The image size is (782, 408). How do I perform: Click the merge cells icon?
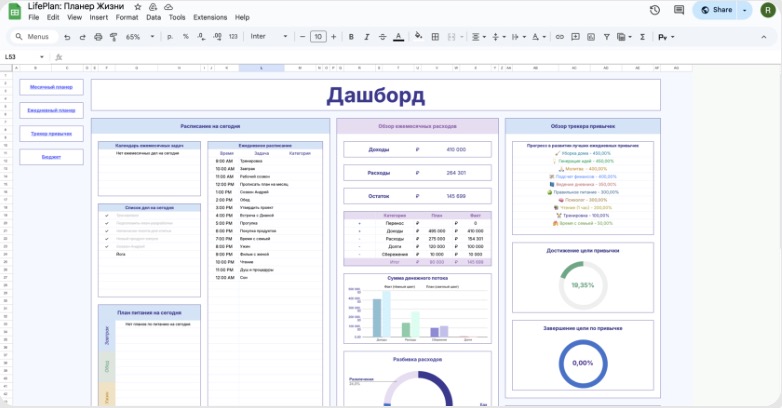[451, 37]
